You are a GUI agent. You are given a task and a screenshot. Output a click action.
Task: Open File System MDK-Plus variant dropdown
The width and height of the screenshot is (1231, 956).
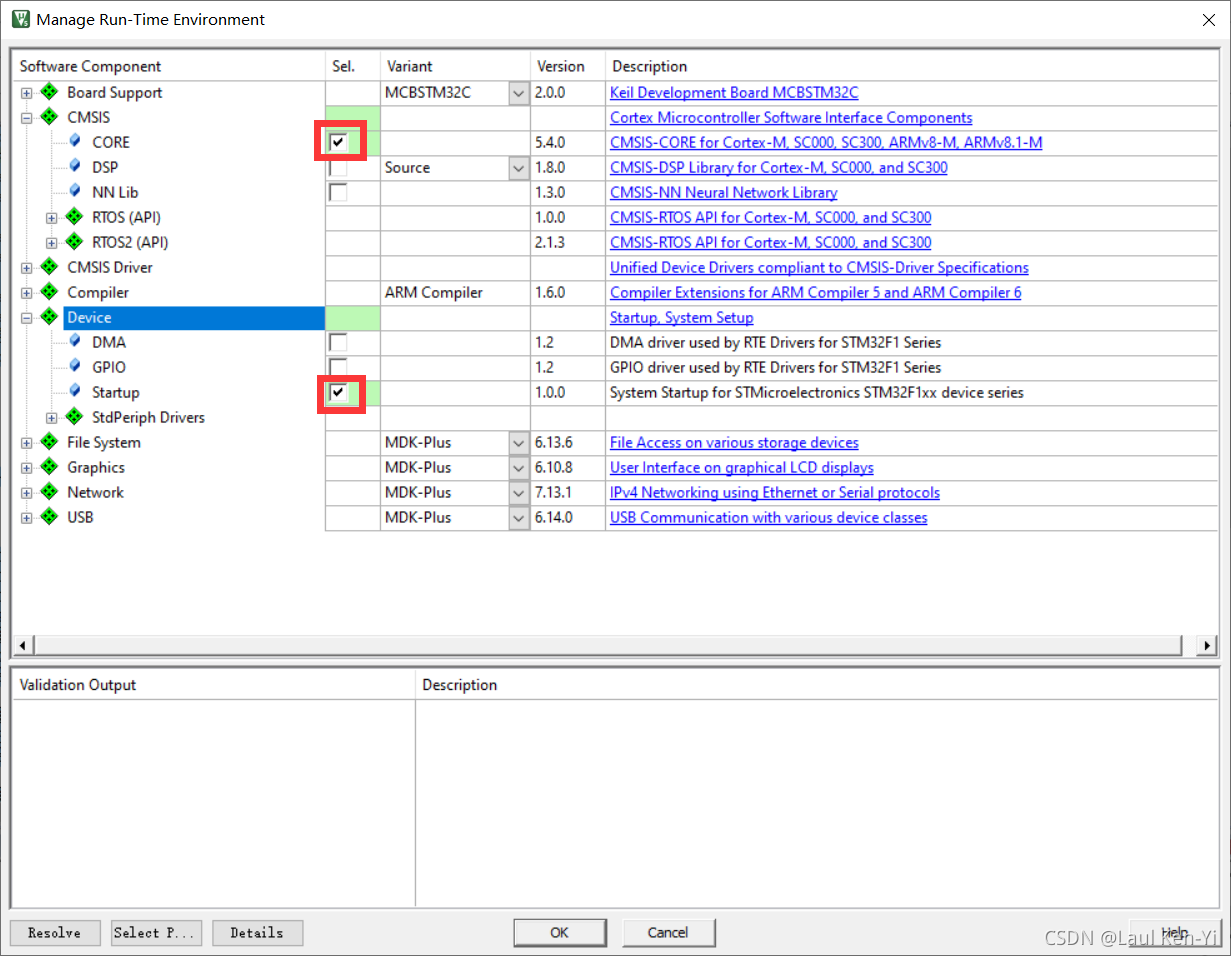(x=518, y=443)
